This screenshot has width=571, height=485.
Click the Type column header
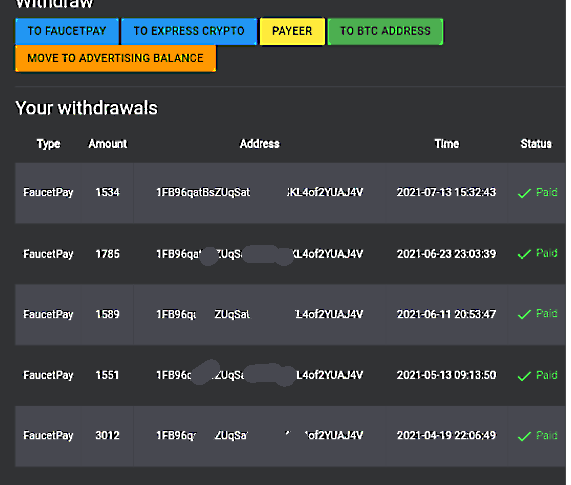coord(48,144)
